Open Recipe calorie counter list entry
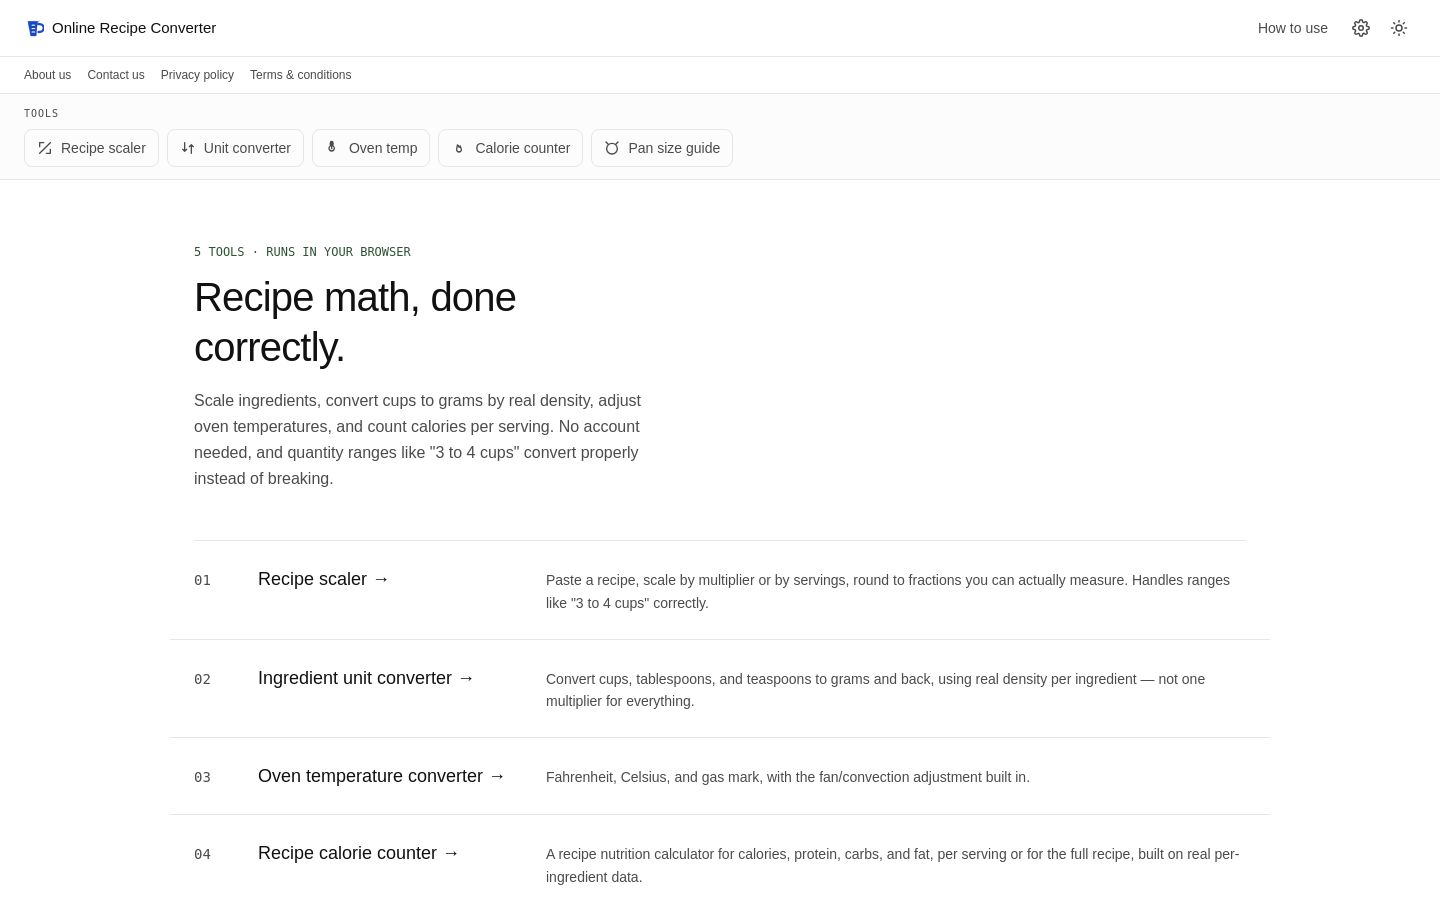The height and width of the screenshot is (900, 1440). point(359,853)
